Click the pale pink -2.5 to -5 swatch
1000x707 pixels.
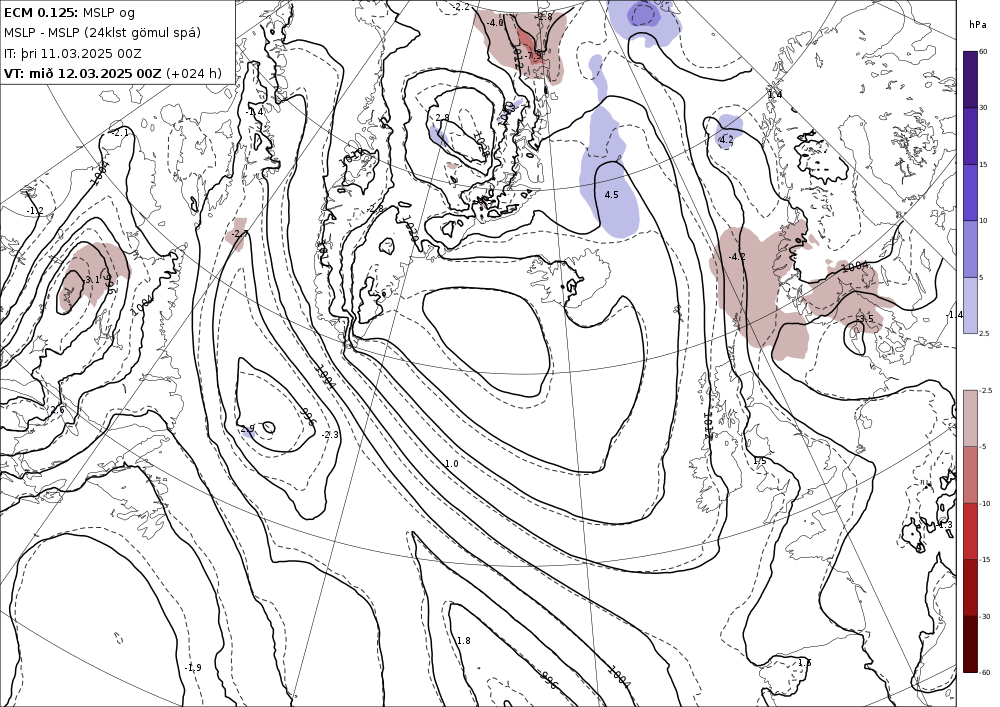970,418
